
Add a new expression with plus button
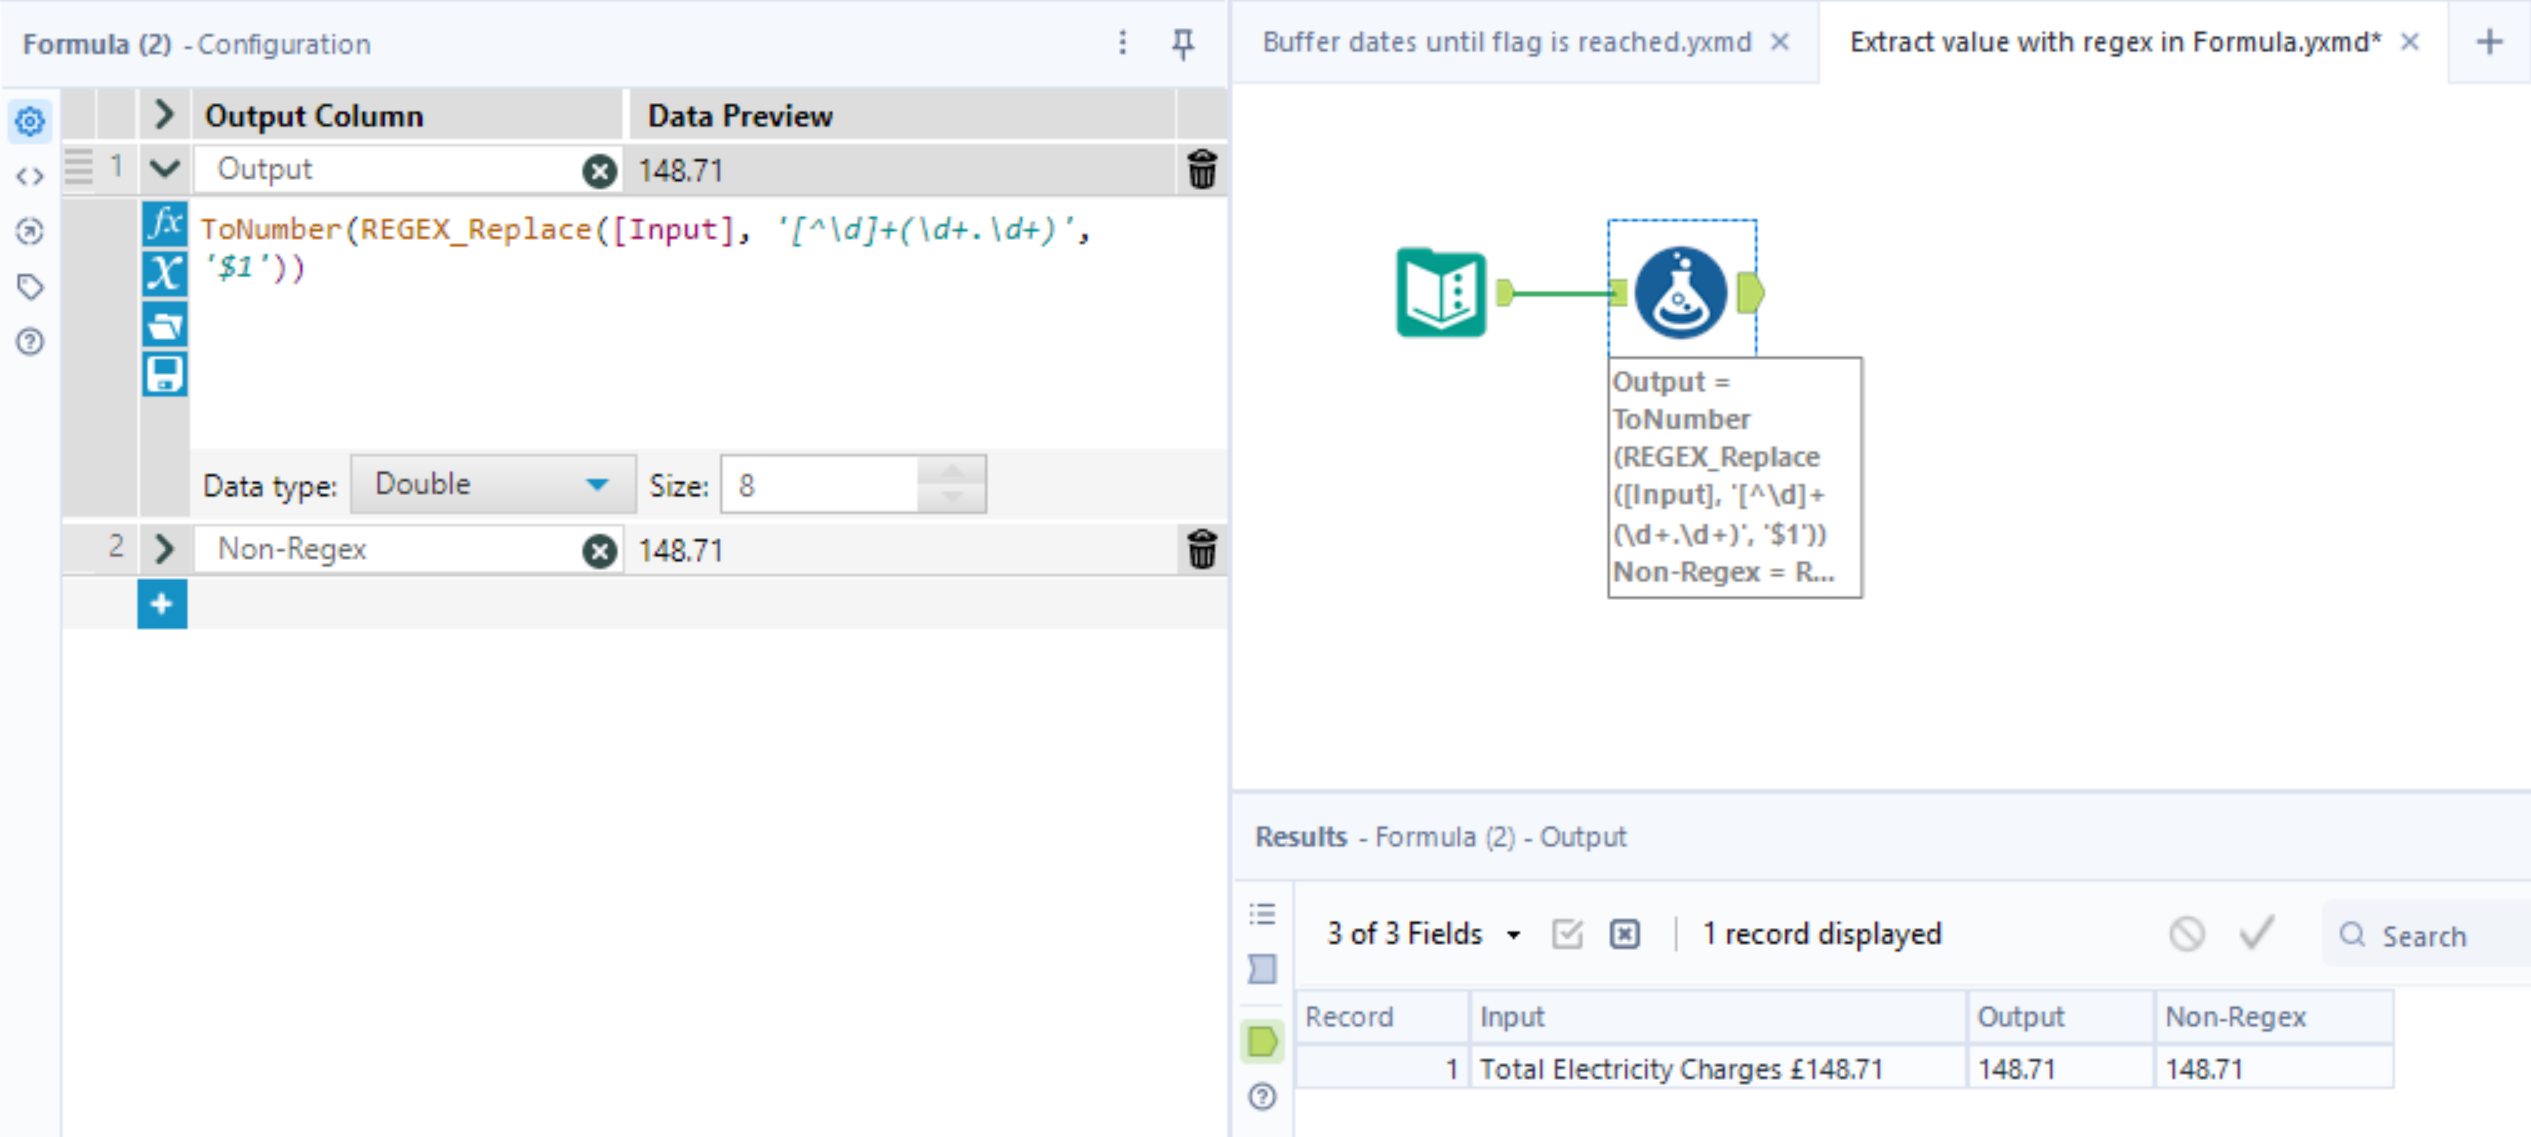tap(162, 604)
